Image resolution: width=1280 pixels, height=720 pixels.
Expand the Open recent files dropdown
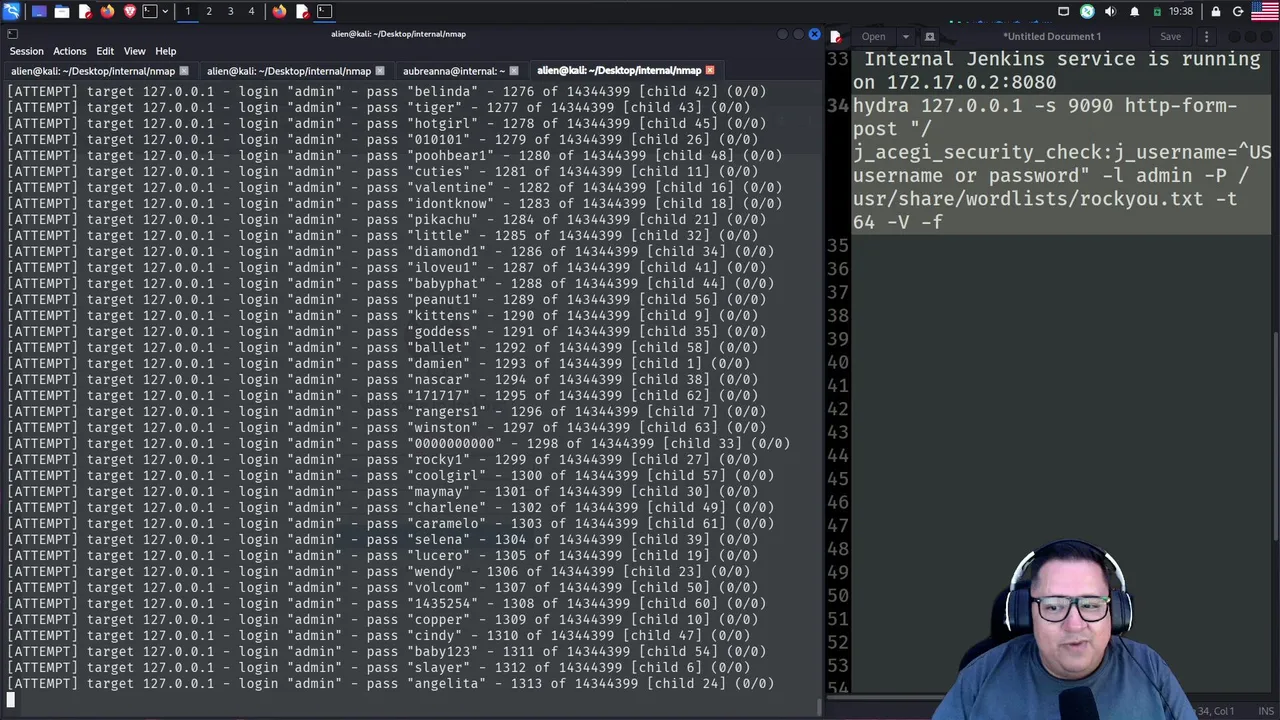906,37
